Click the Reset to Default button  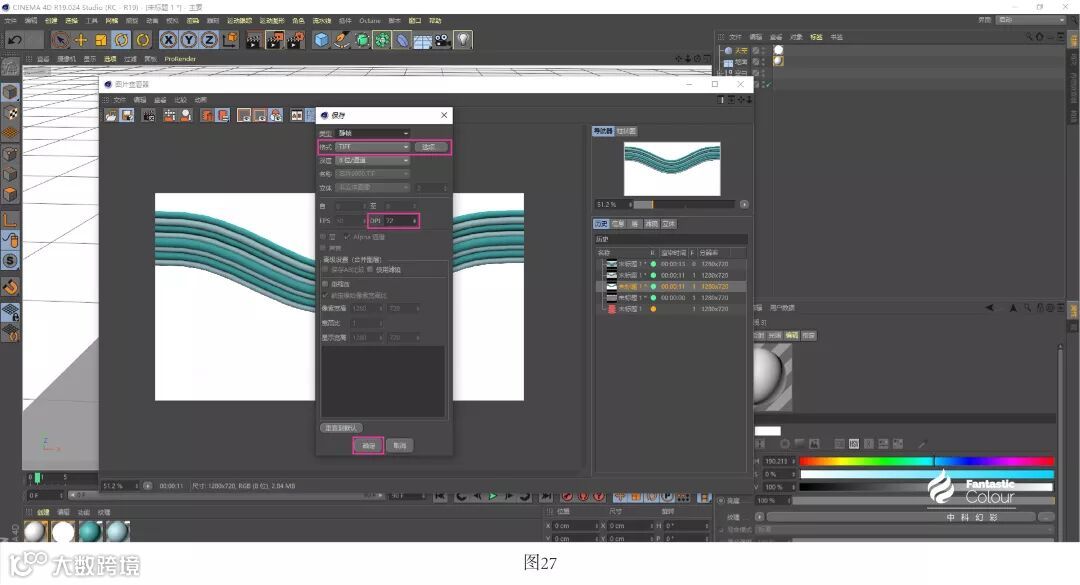click(x=341, y=428)
